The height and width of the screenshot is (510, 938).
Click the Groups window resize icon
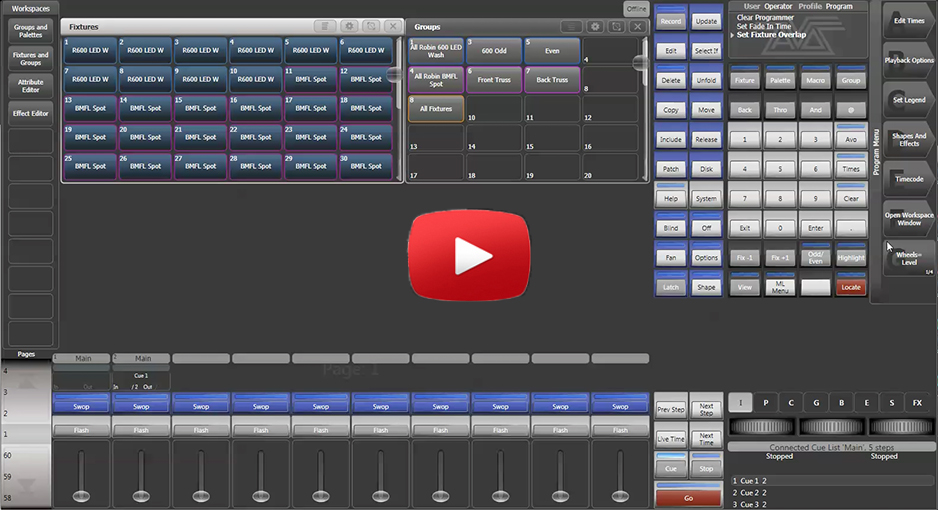coord(615,27)
